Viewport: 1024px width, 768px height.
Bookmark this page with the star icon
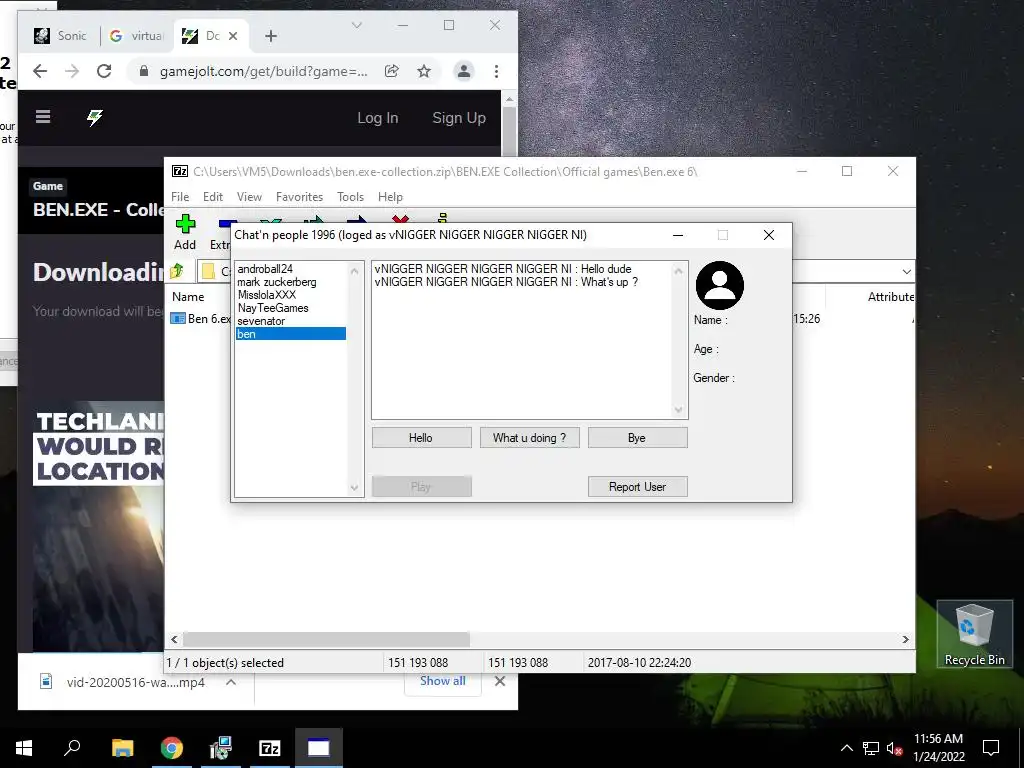424,71
